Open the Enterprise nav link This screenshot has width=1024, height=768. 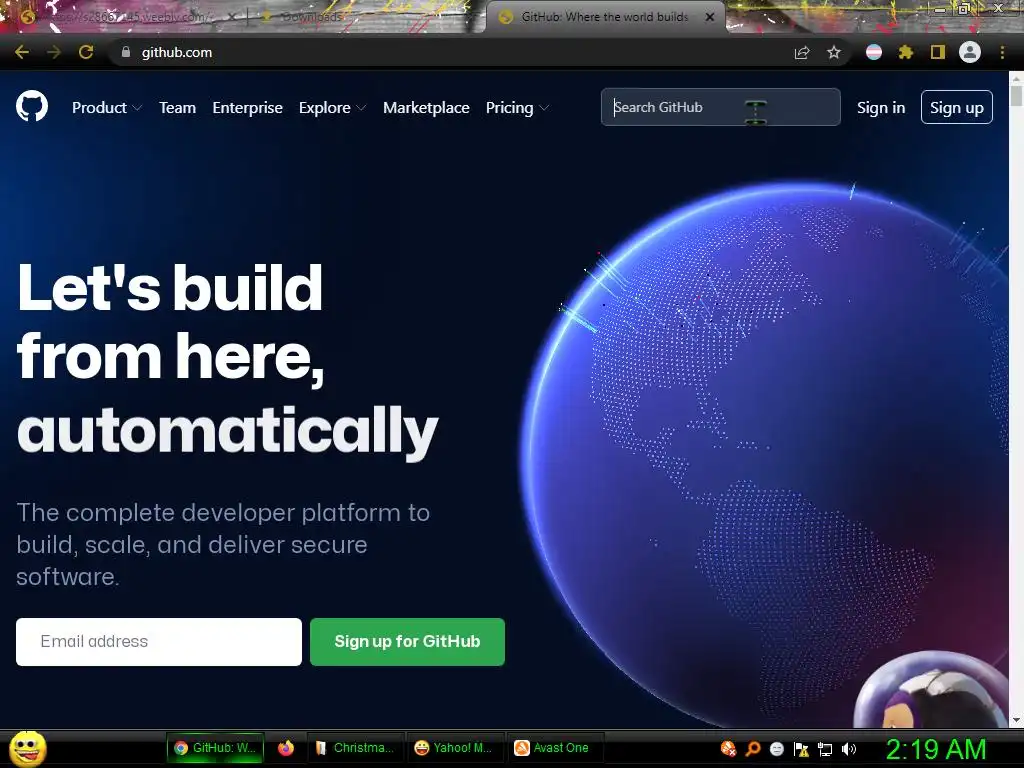248,108
